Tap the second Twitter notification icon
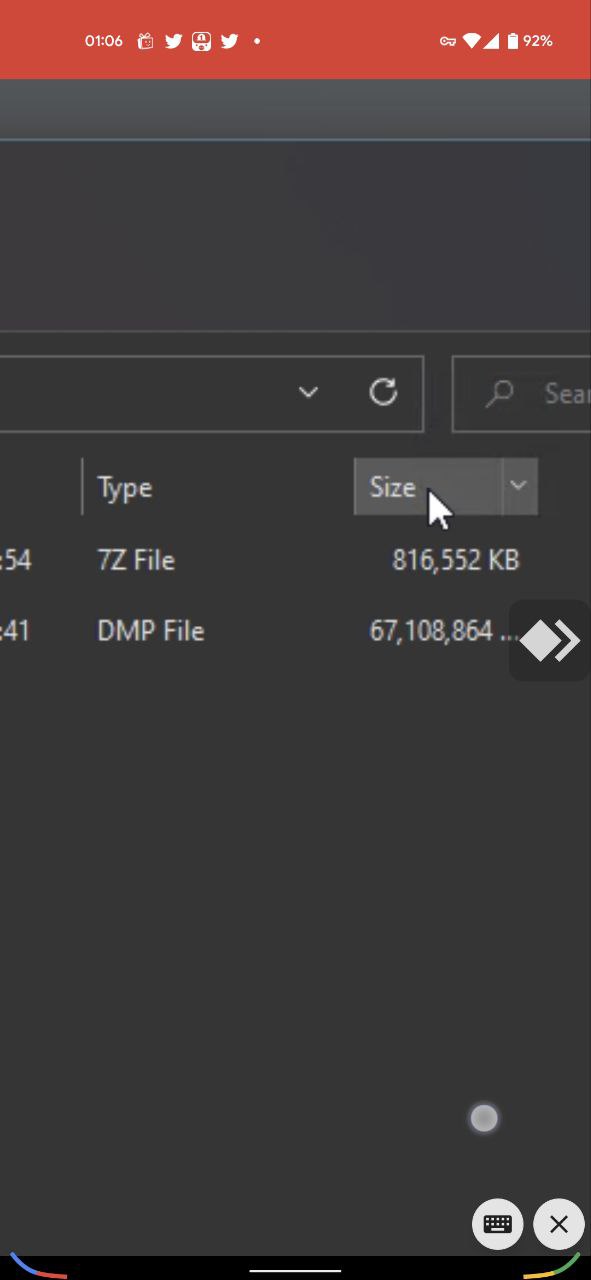Viewport: 591px width, 1280px height. [230, 41]
